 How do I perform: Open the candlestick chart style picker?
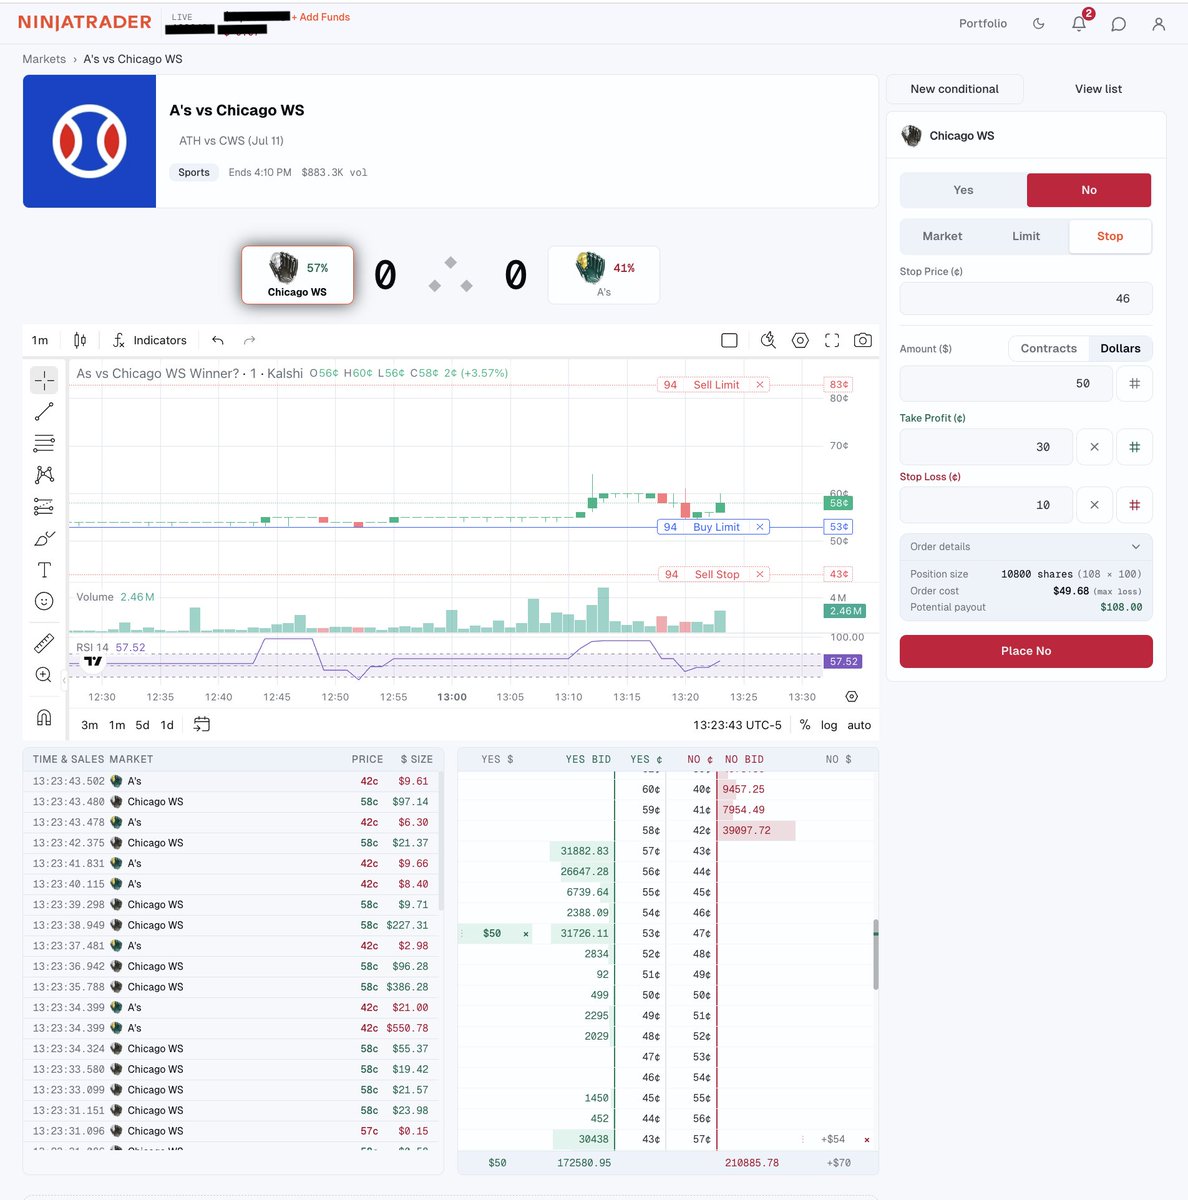click(x=80, y=340)
